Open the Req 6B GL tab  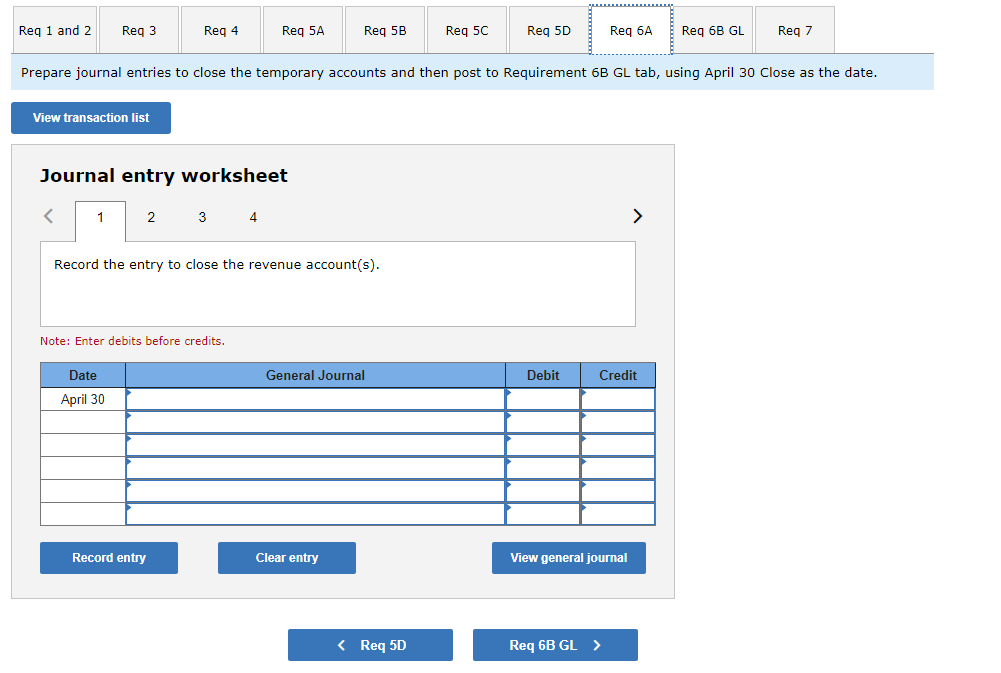[713, 30]
